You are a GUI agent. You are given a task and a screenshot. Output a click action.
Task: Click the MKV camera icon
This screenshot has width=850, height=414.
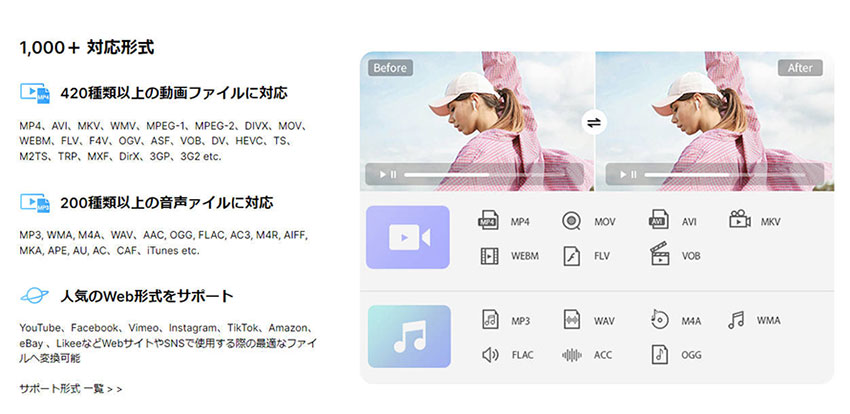pyautogui.click(x=739, y=220)
